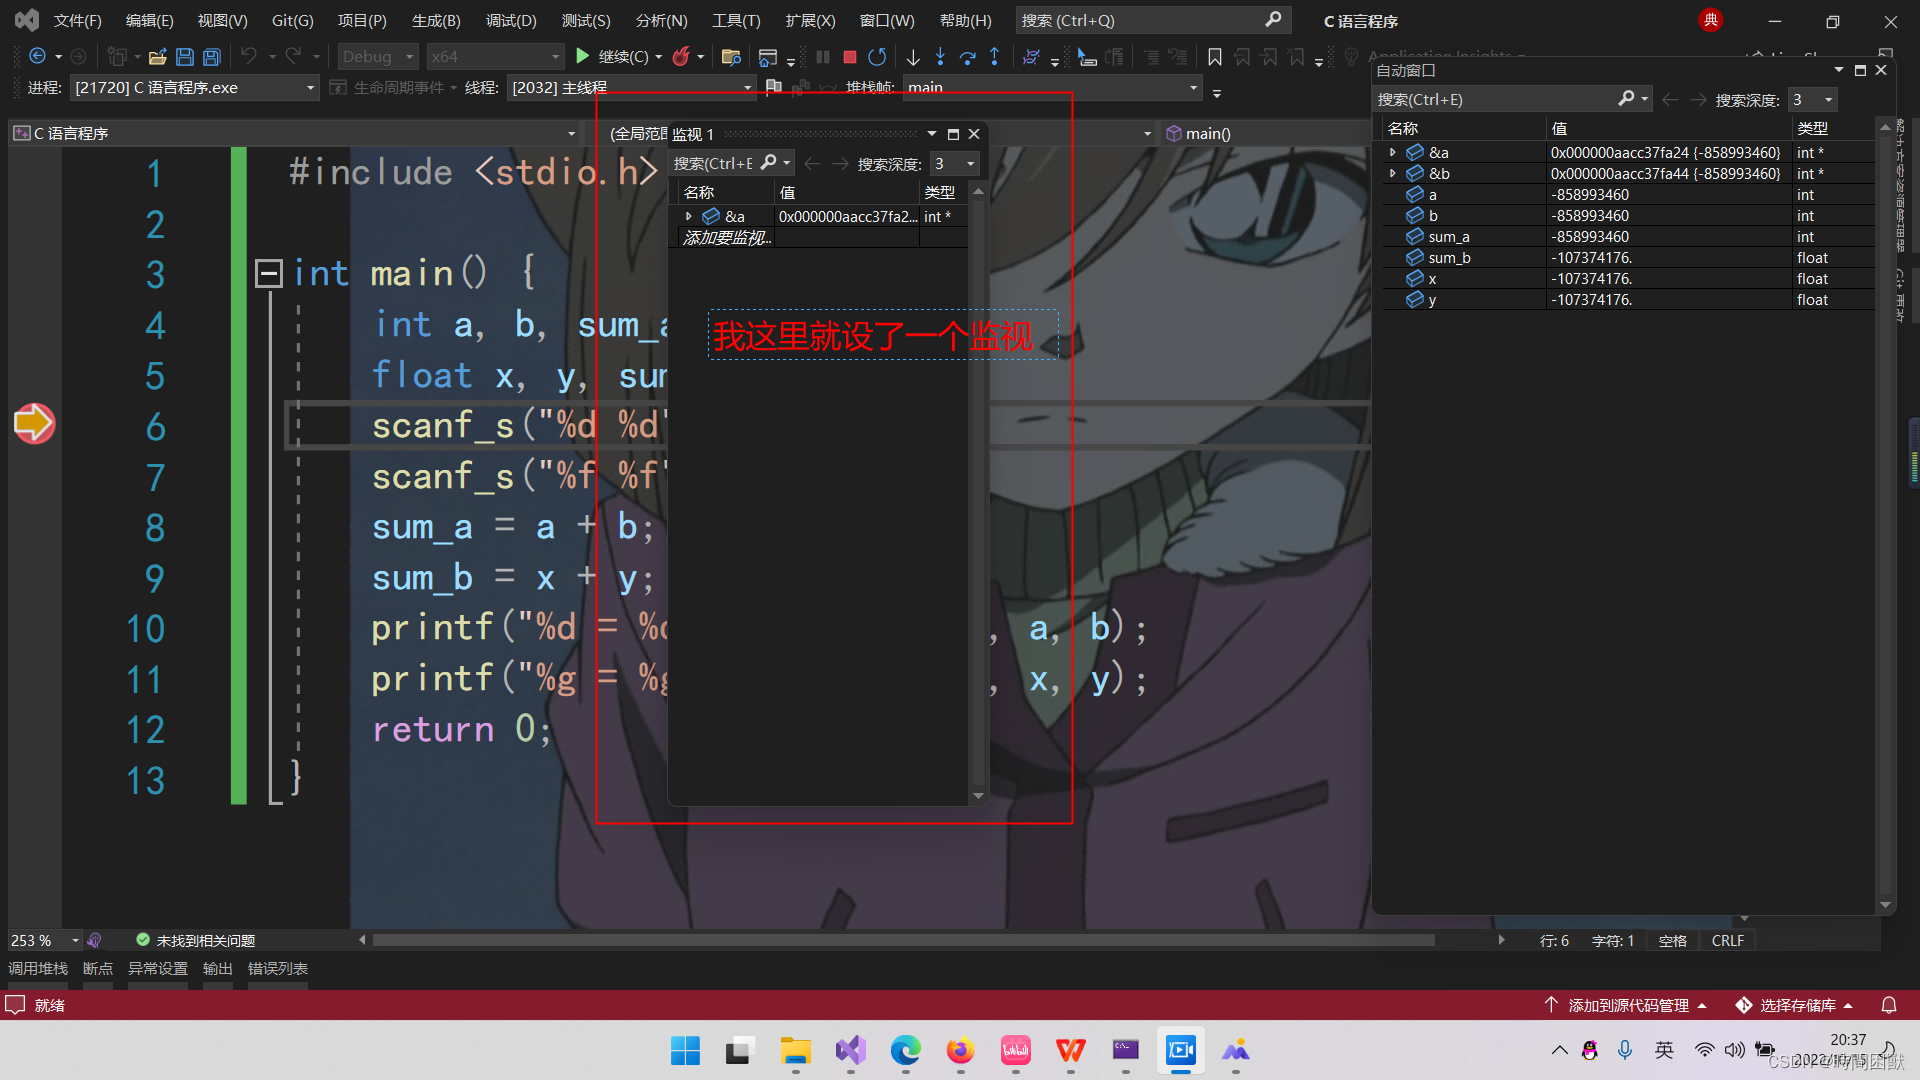
Task: Click the Step Over arrow icon
Action: pyautogui.click(x=967, y=57)
